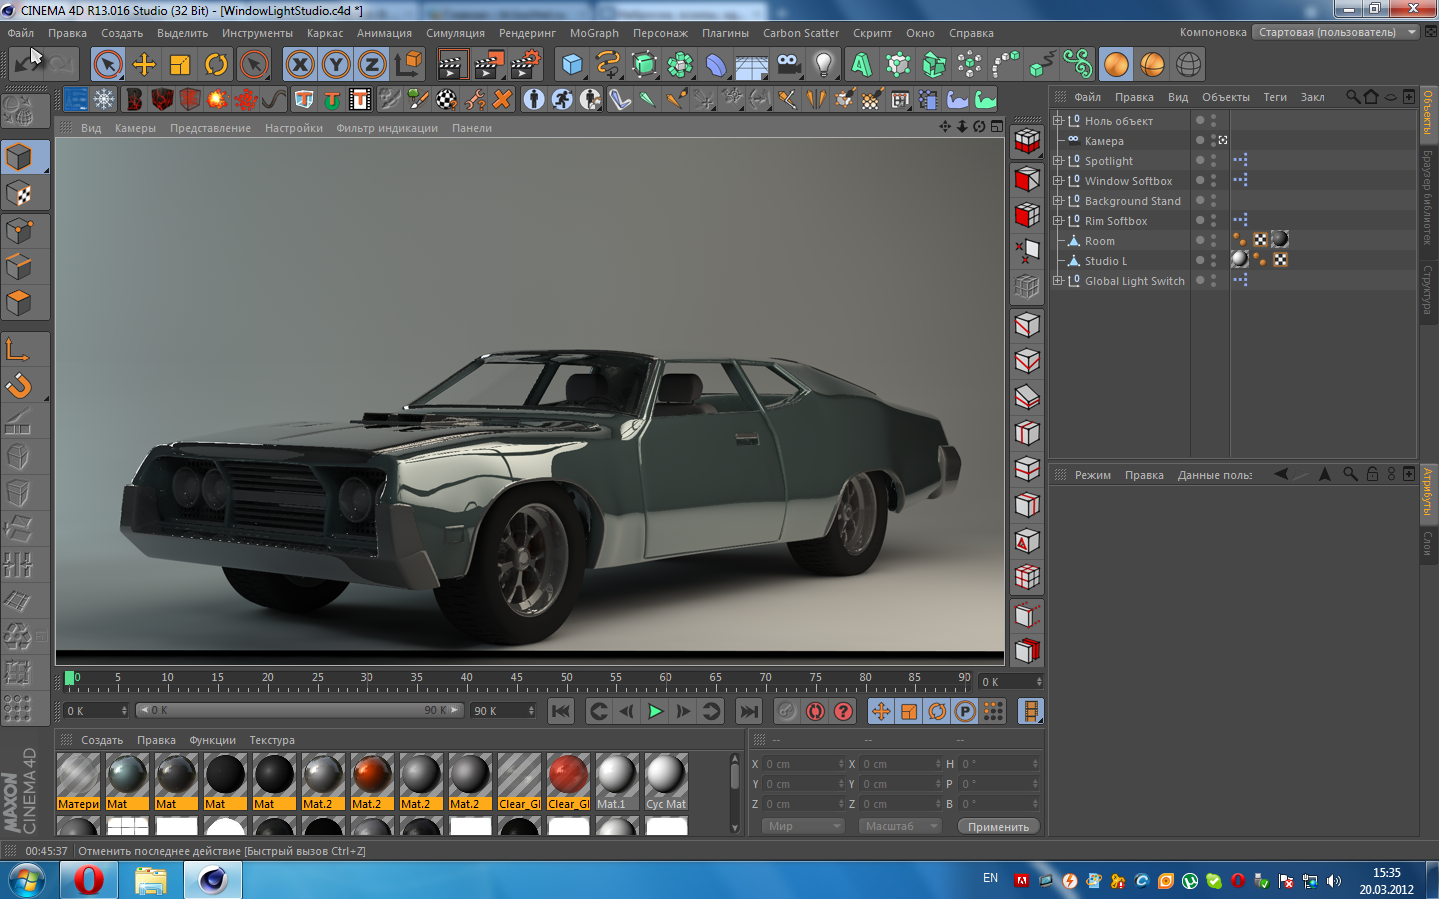Open Текстура in material manager
Screen dimensions: 1439x899
pyautogui.click(x=272, y=740)
